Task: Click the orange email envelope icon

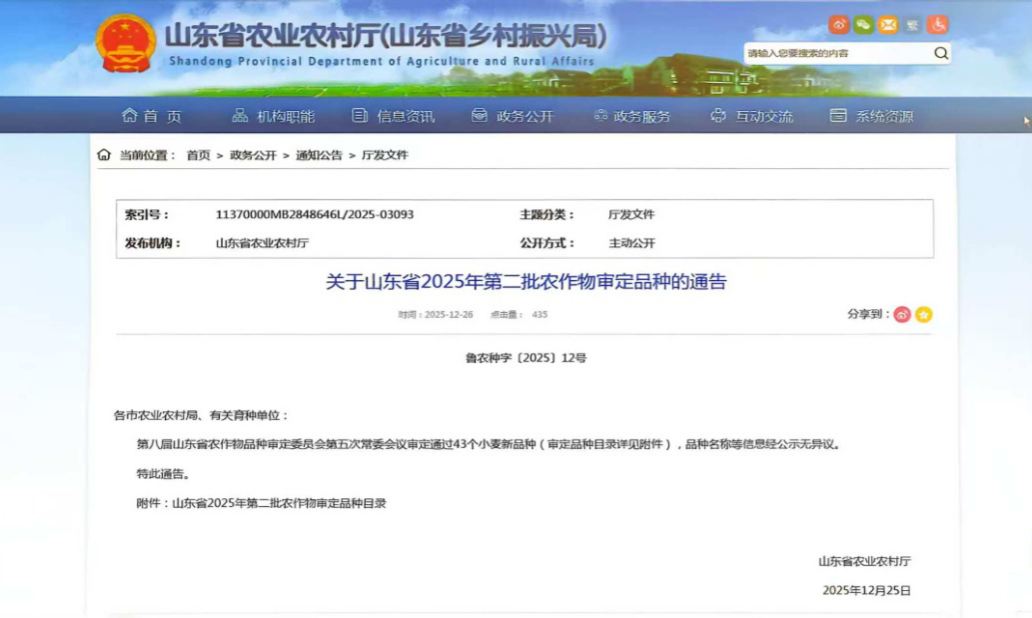Action: (887, 25)
